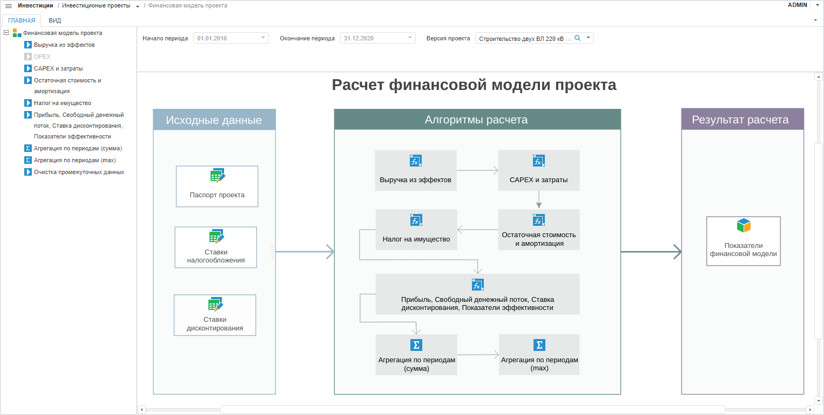
Task: Click sigma icon of Агрегация по периодам (max) in tree
Action: click(x=28, y=160)
